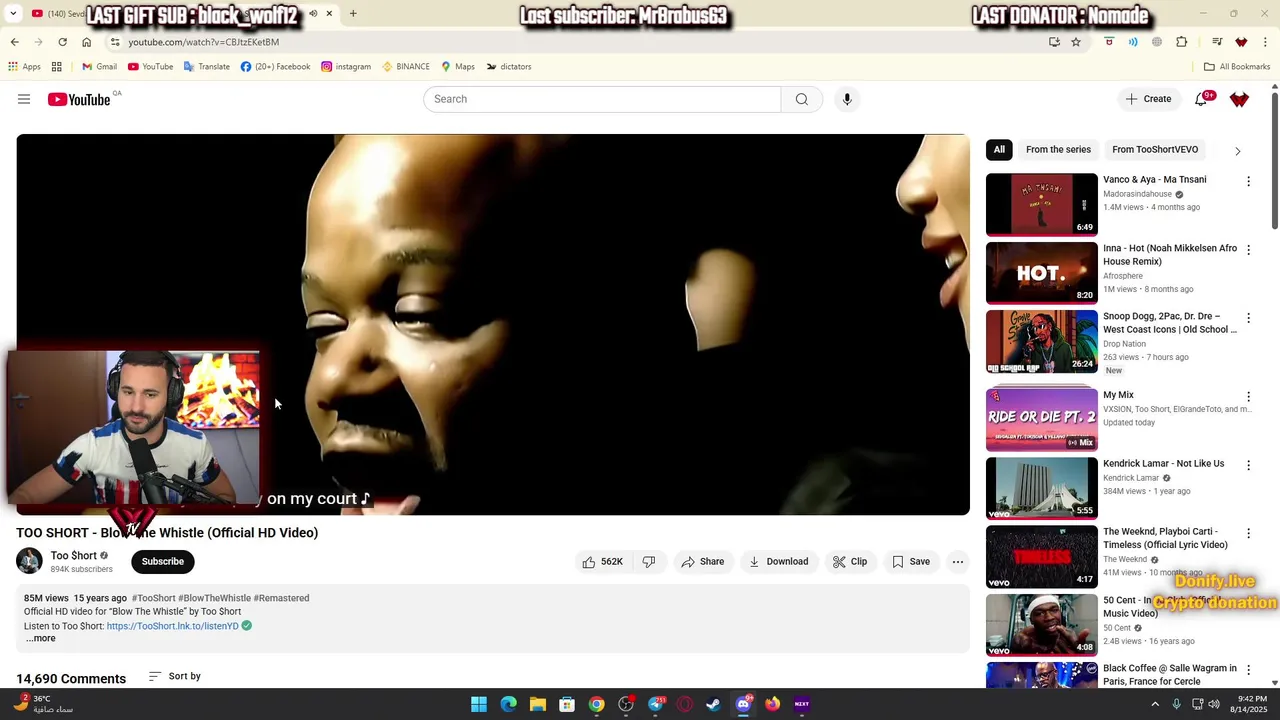Mute the tab via speaker icon
Image resolution: width=1280 pixels, height=720 pixels.
coord(313,13)
